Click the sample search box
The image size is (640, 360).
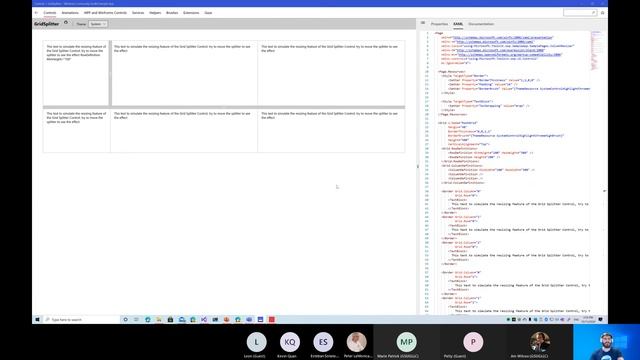tap(580, 13)
